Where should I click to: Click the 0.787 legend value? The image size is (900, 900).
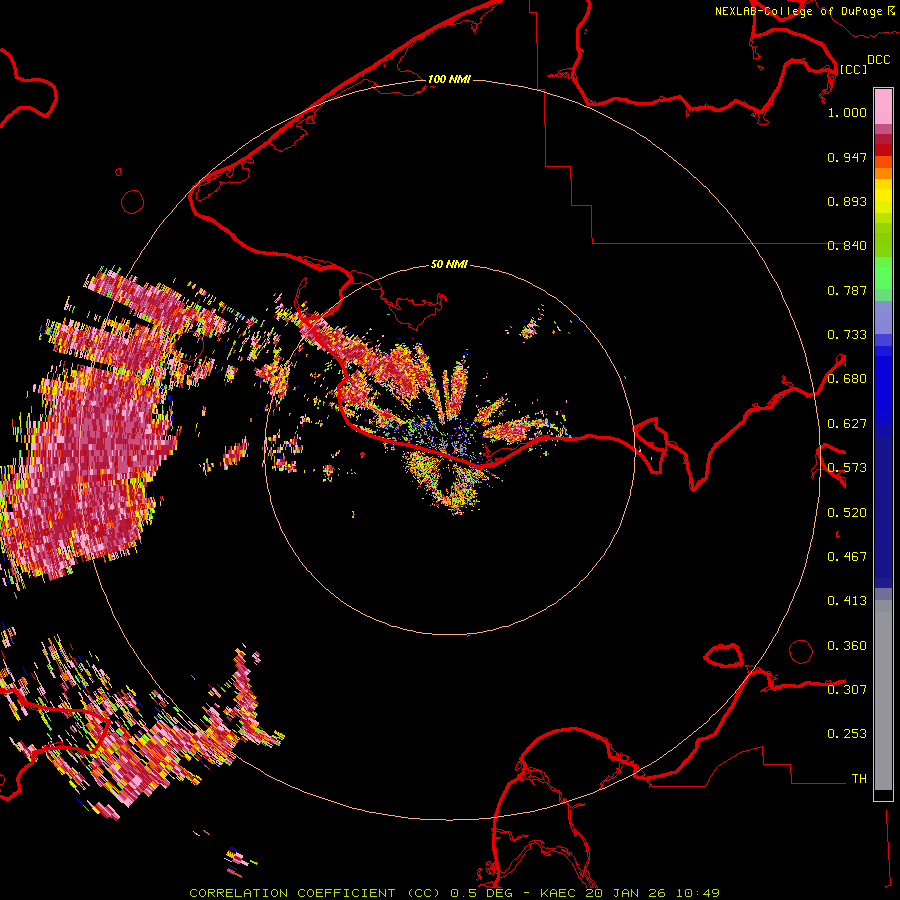point(847,290)
